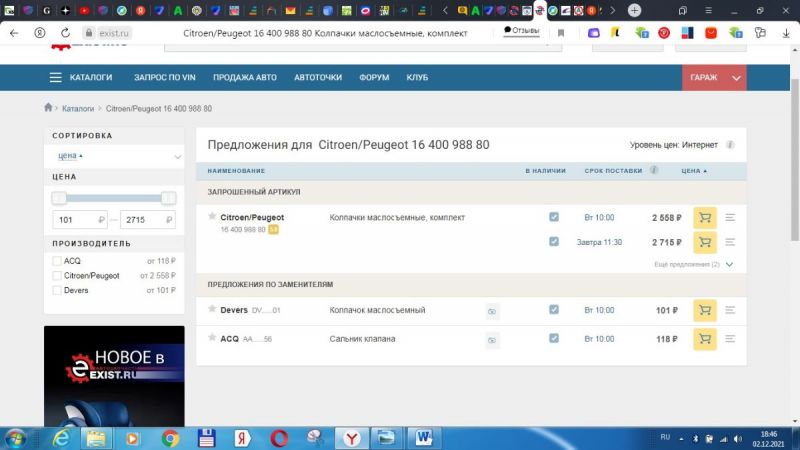The width and height of the screenshot is (800, 450).
Task: Click Гараж button in navigation bar
Action: click(x=704, y=78)
